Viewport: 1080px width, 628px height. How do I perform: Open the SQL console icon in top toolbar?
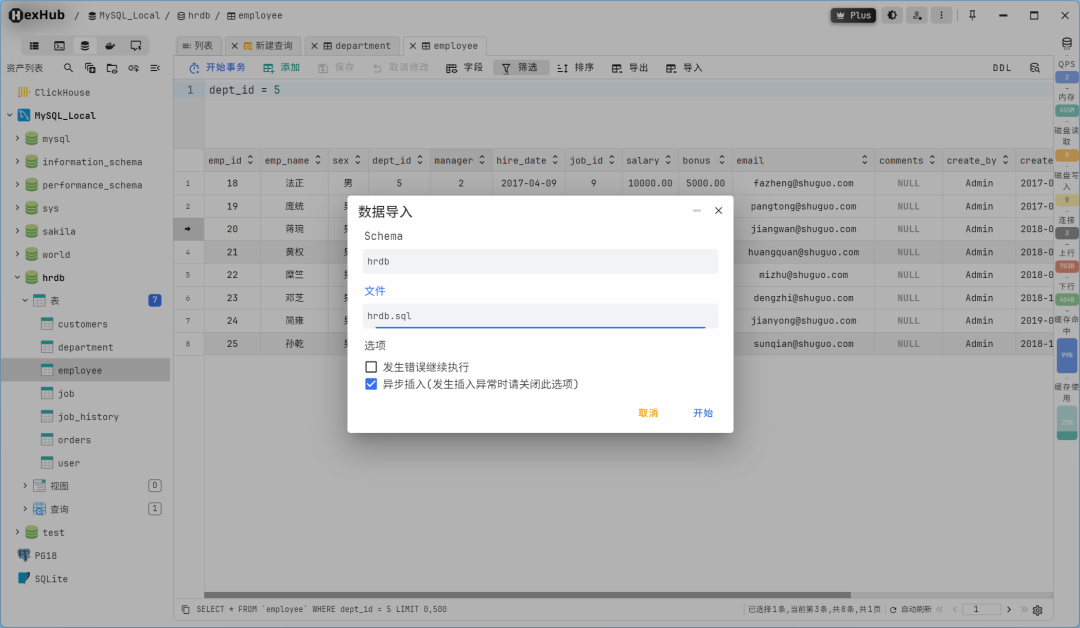(x=58, y=46)
